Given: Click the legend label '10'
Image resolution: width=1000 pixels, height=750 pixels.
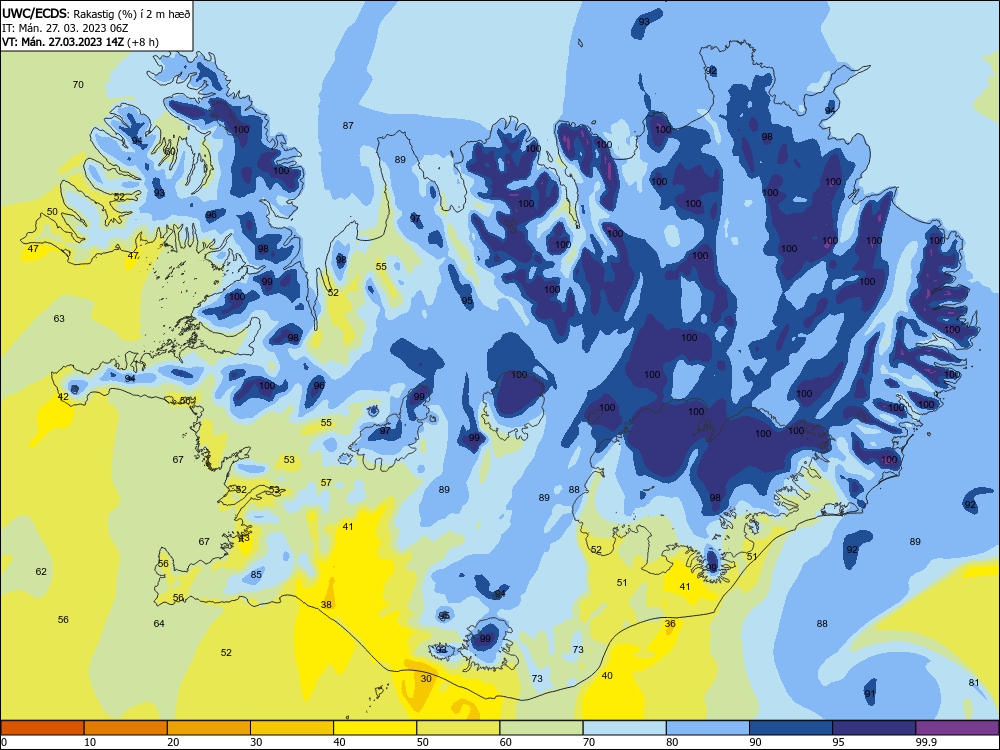Looking at the screenshot, I should [90, 742].
